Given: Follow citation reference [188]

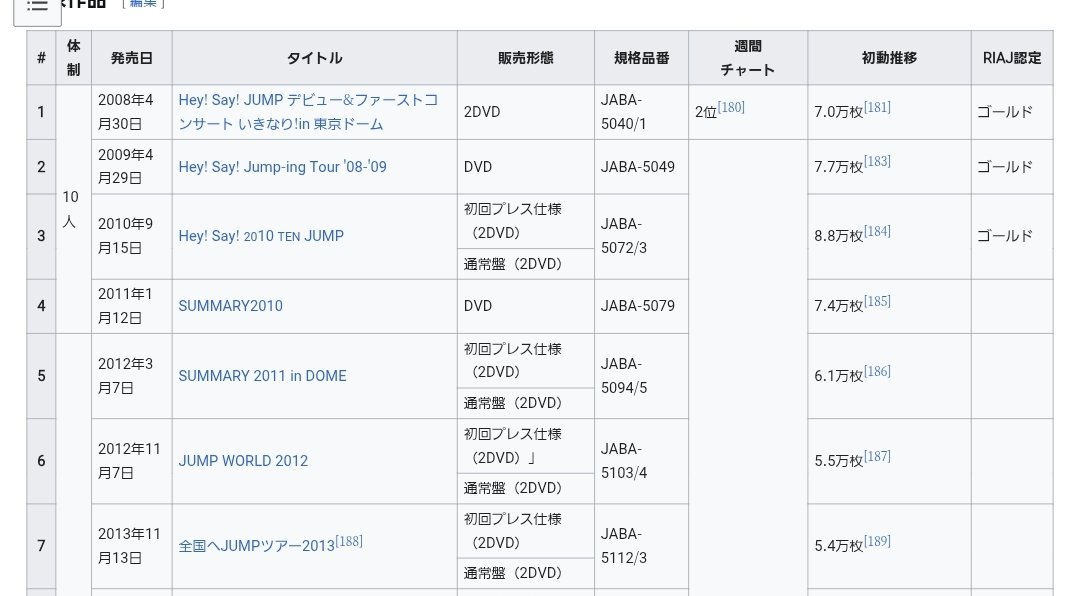Looking at the screenshot, I should point(349,541).
